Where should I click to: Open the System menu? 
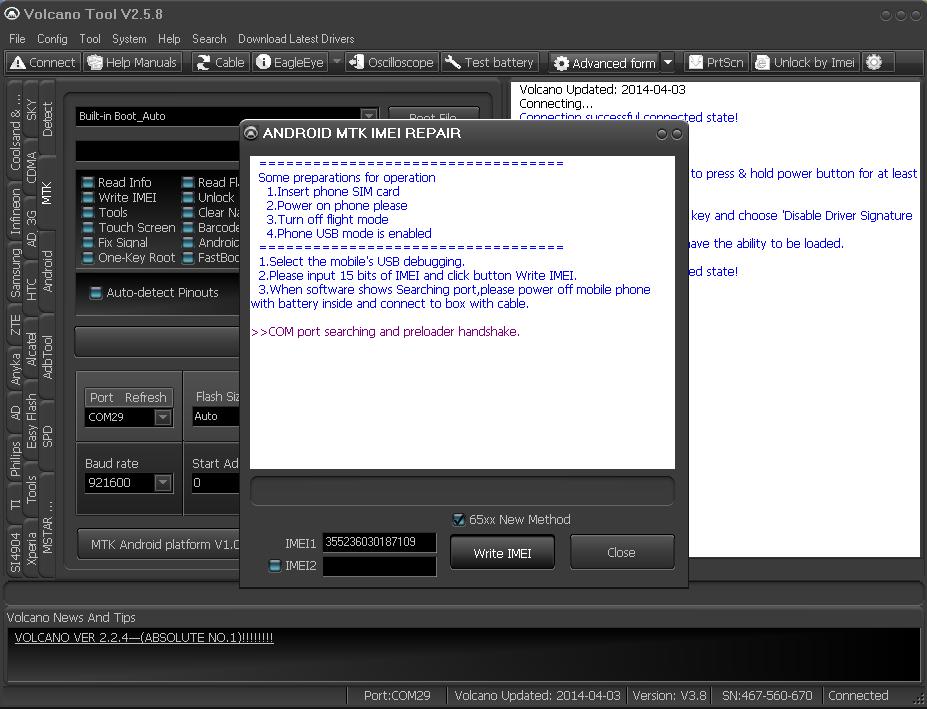click(x=129, y=39)
